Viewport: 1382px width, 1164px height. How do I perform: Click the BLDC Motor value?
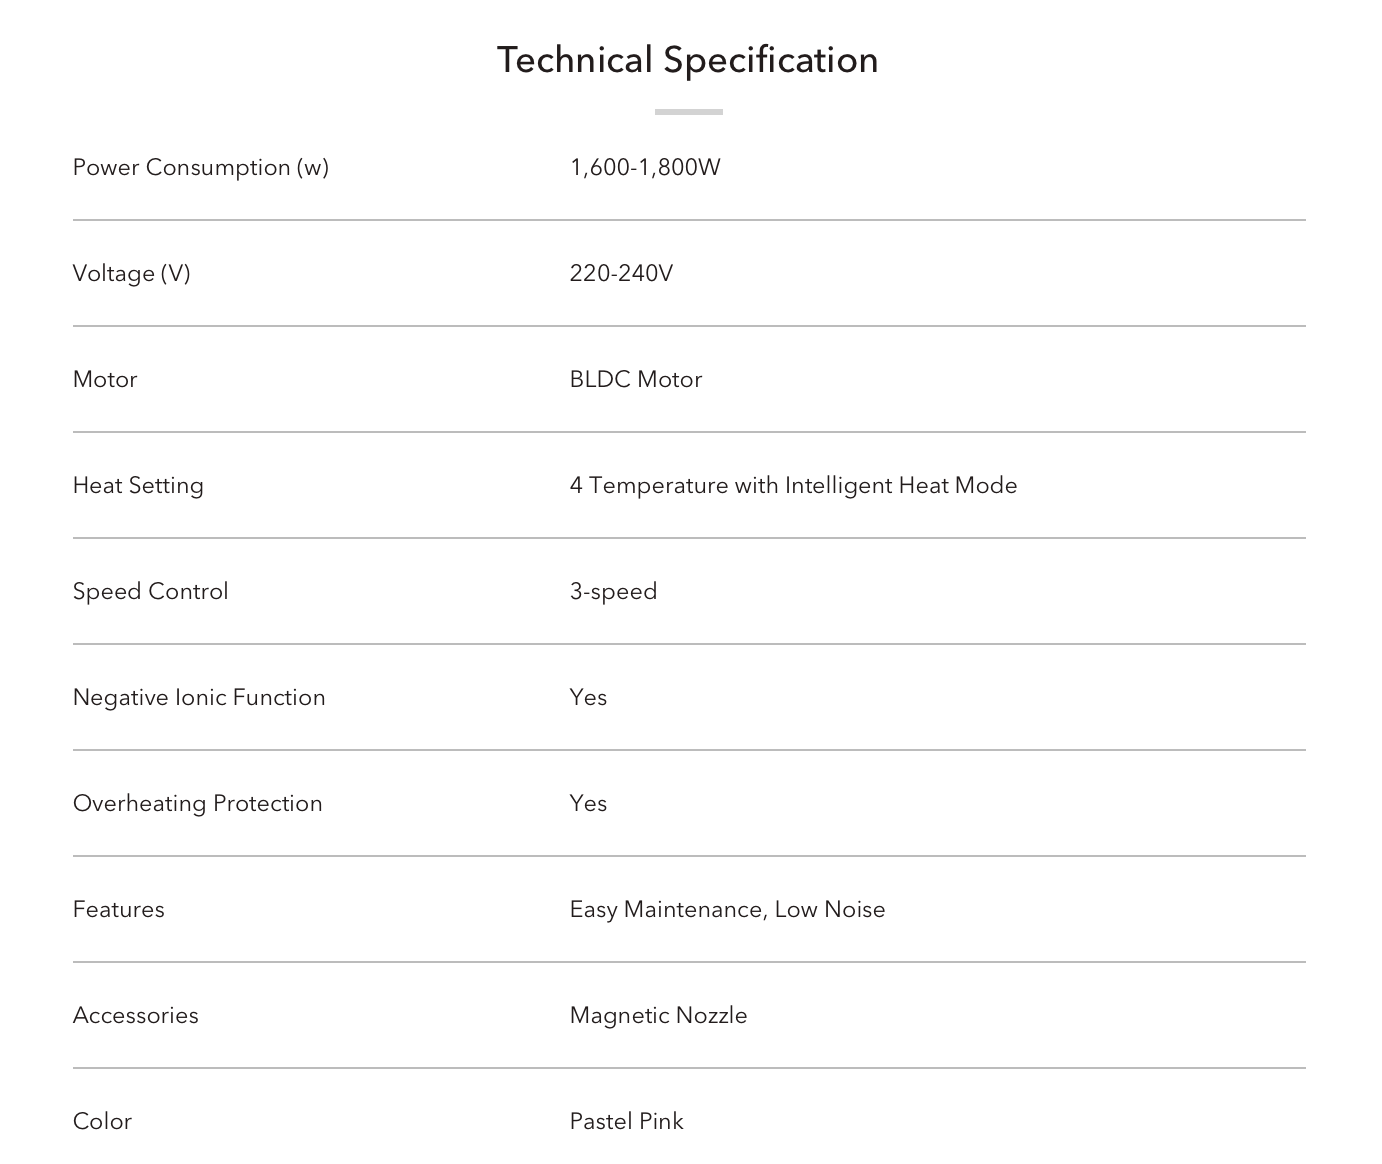tap(636, 379)
